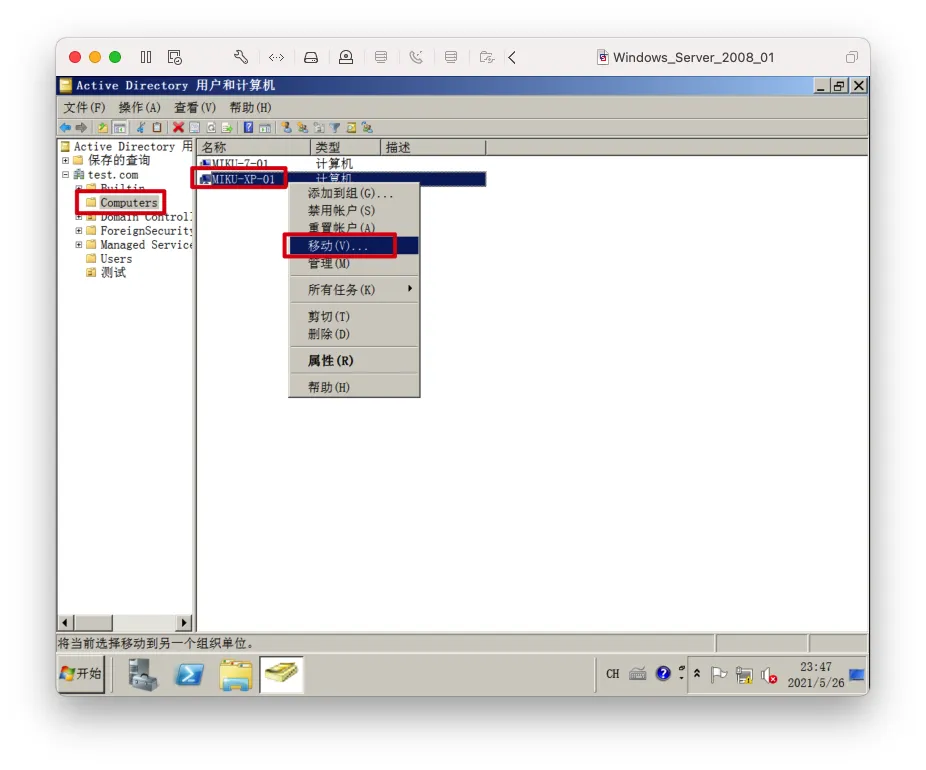The image size is (926, 770).
Task: Click the funnel Filter options icon
Action: pos(335,128)
